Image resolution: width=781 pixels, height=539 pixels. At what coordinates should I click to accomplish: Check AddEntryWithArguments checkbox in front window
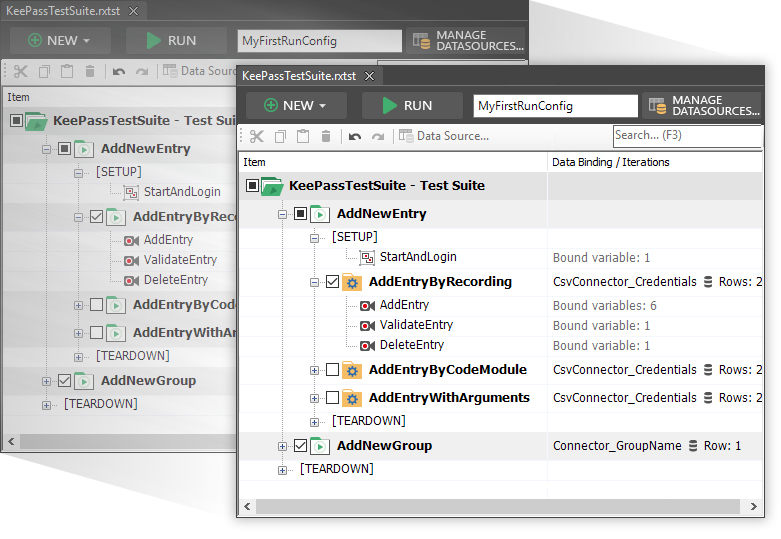click(x=333, y=398)
